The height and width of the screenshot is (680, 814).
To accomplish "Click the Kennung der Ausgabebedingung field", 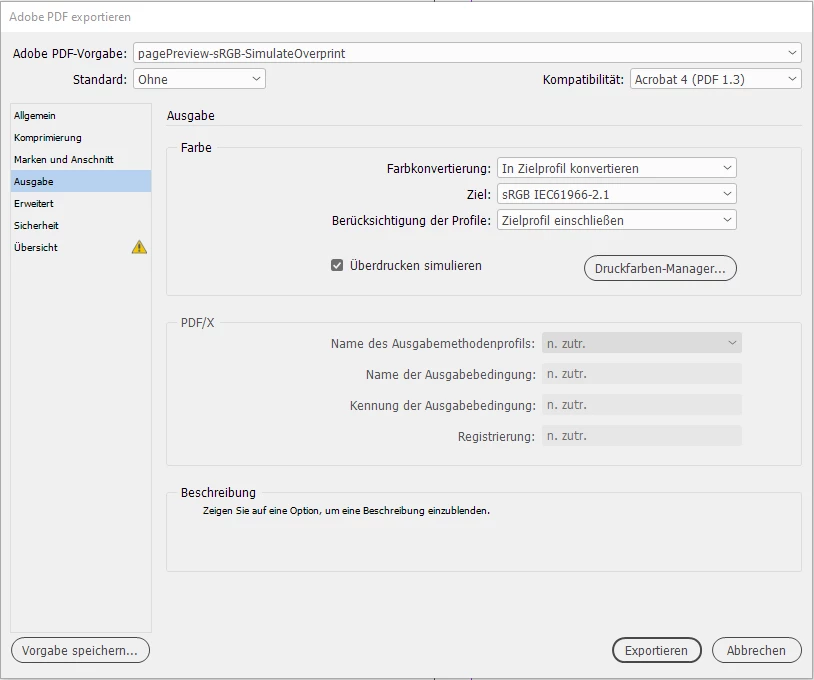I will [x=642, y=405].
